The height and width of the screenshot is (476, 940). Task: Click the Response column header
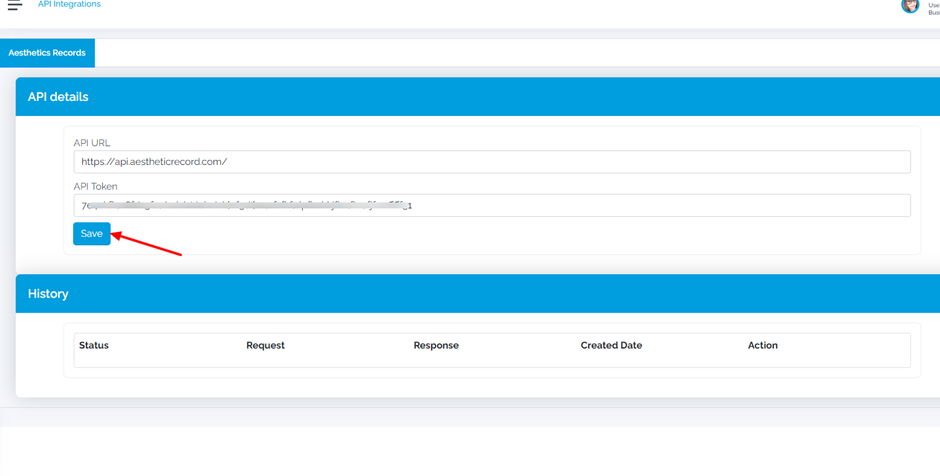(x=436, y=345)
